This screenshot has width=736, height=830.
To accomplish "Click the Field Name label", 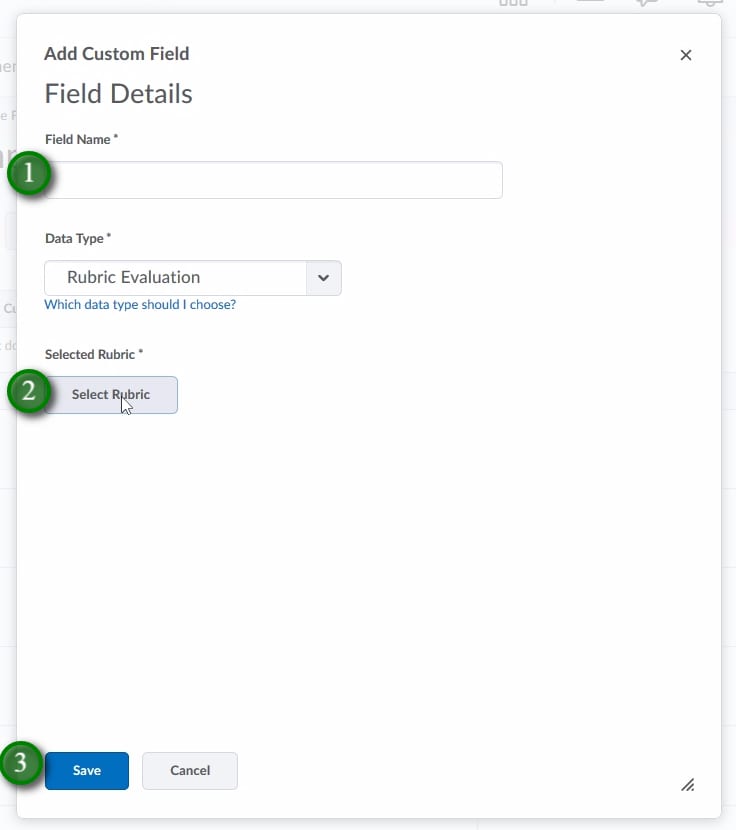I will point(80,140).
